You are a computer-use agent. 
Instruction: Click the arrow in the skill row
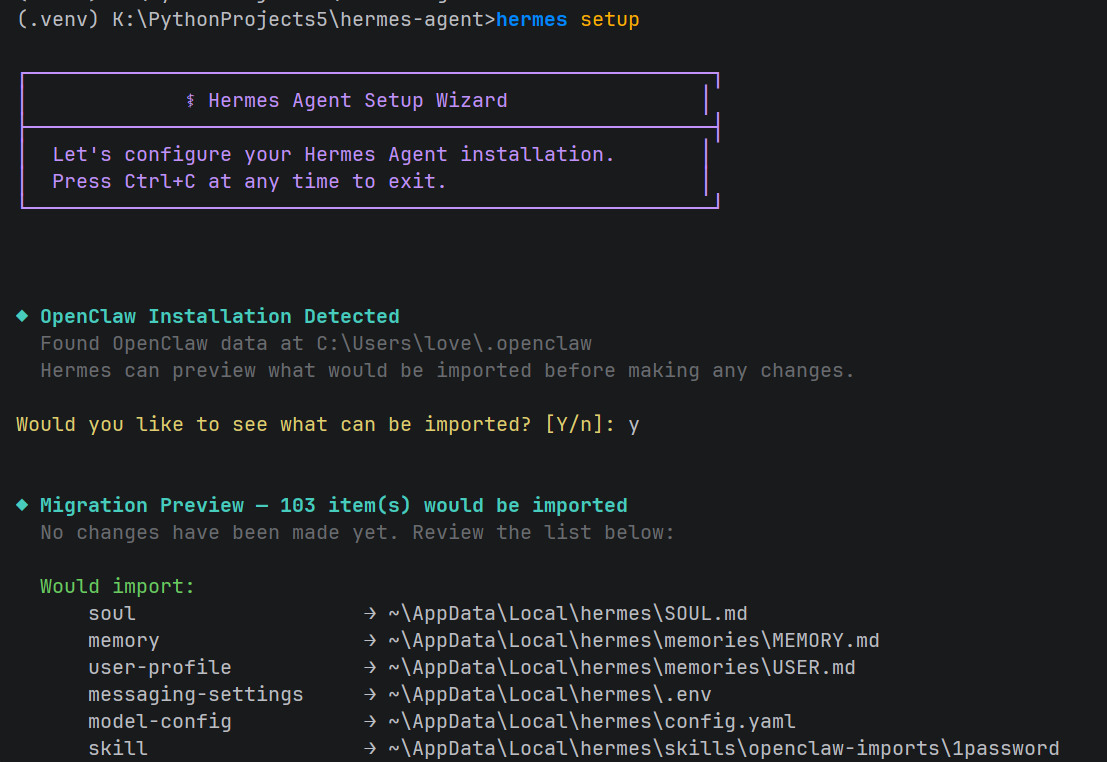coord(370,748)
